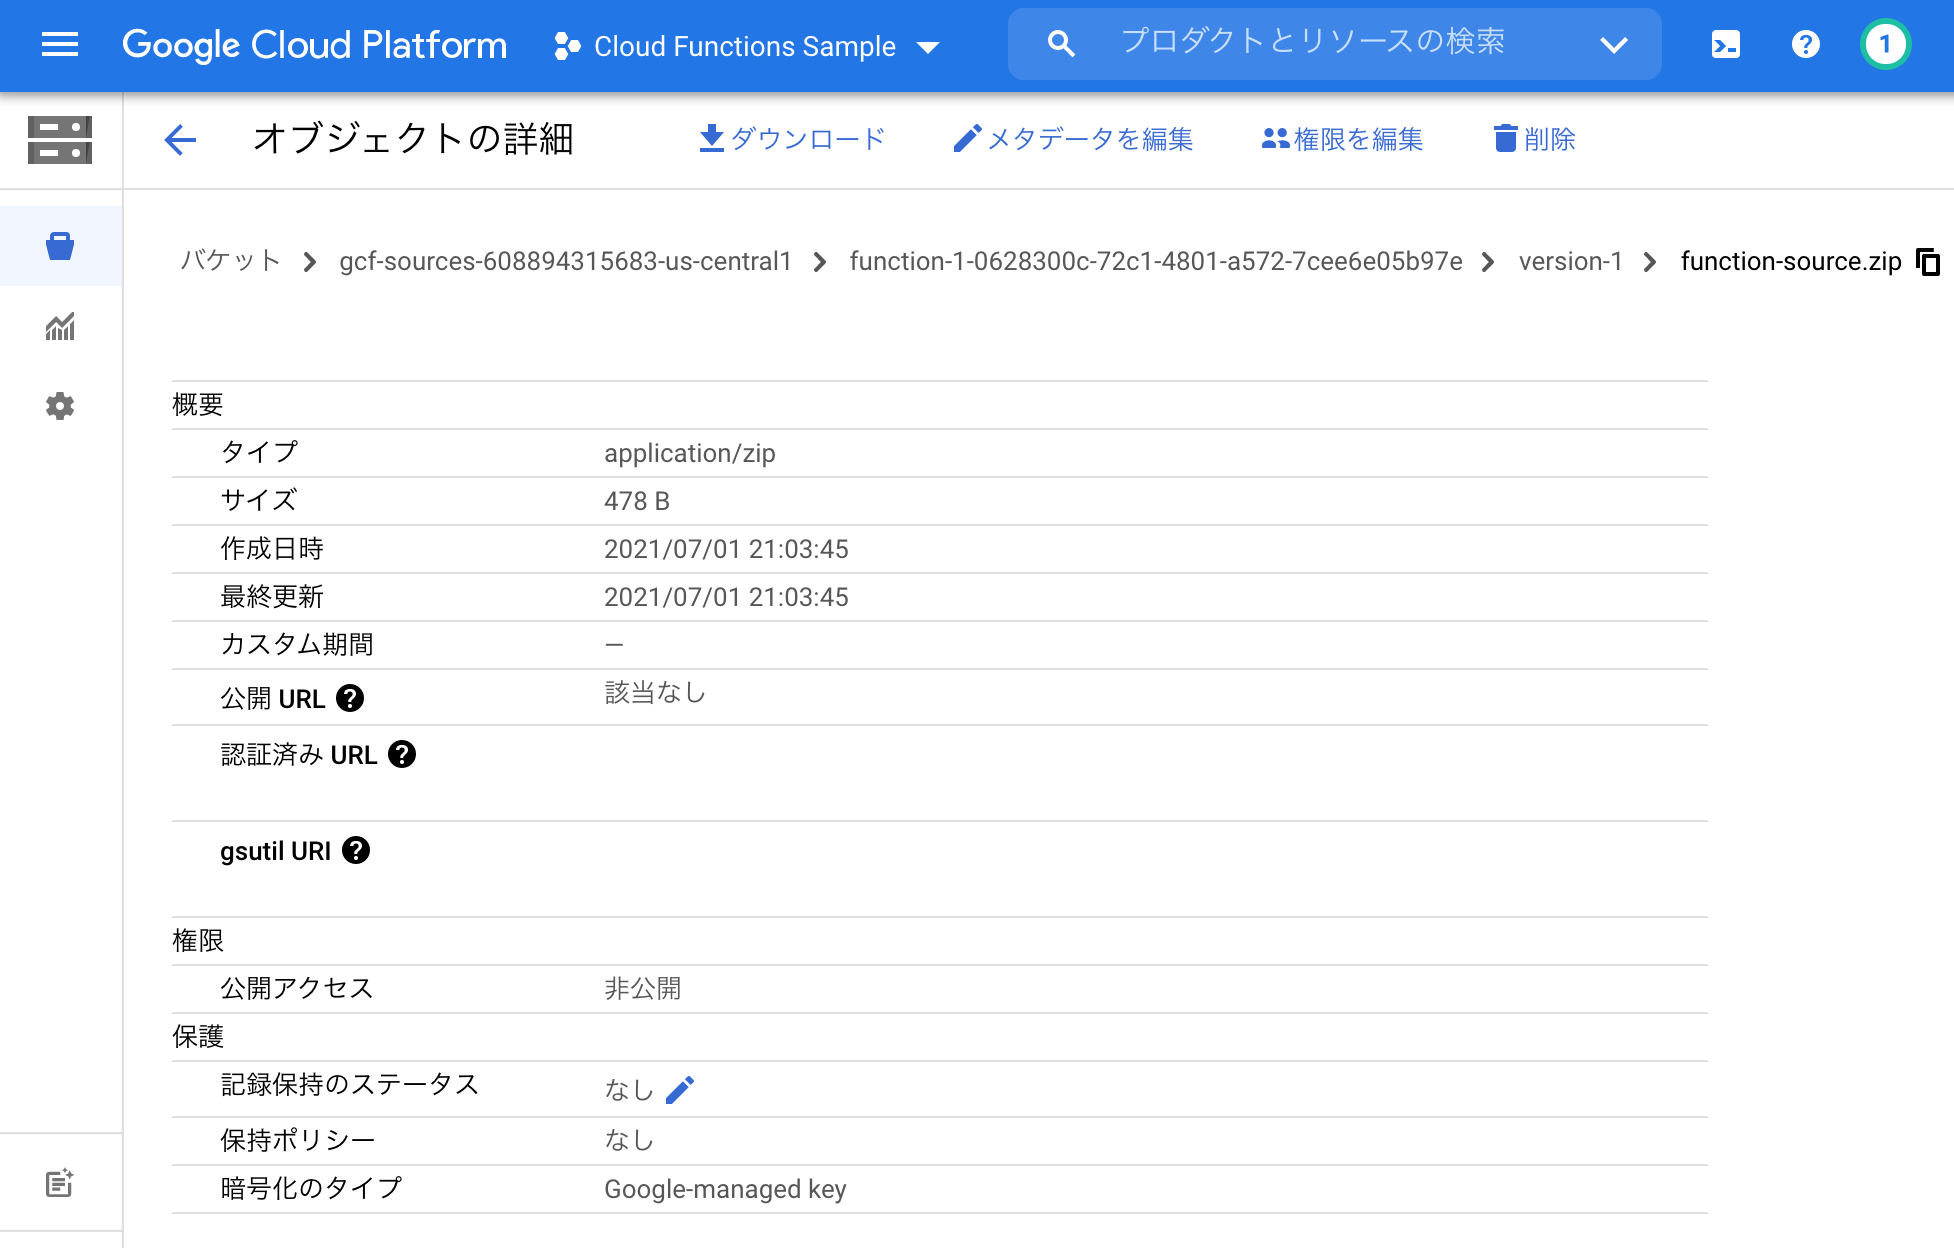The image size is (1954, 1248).
Task: Show the 公開 URL help tooltip
Action: [349, 698]
